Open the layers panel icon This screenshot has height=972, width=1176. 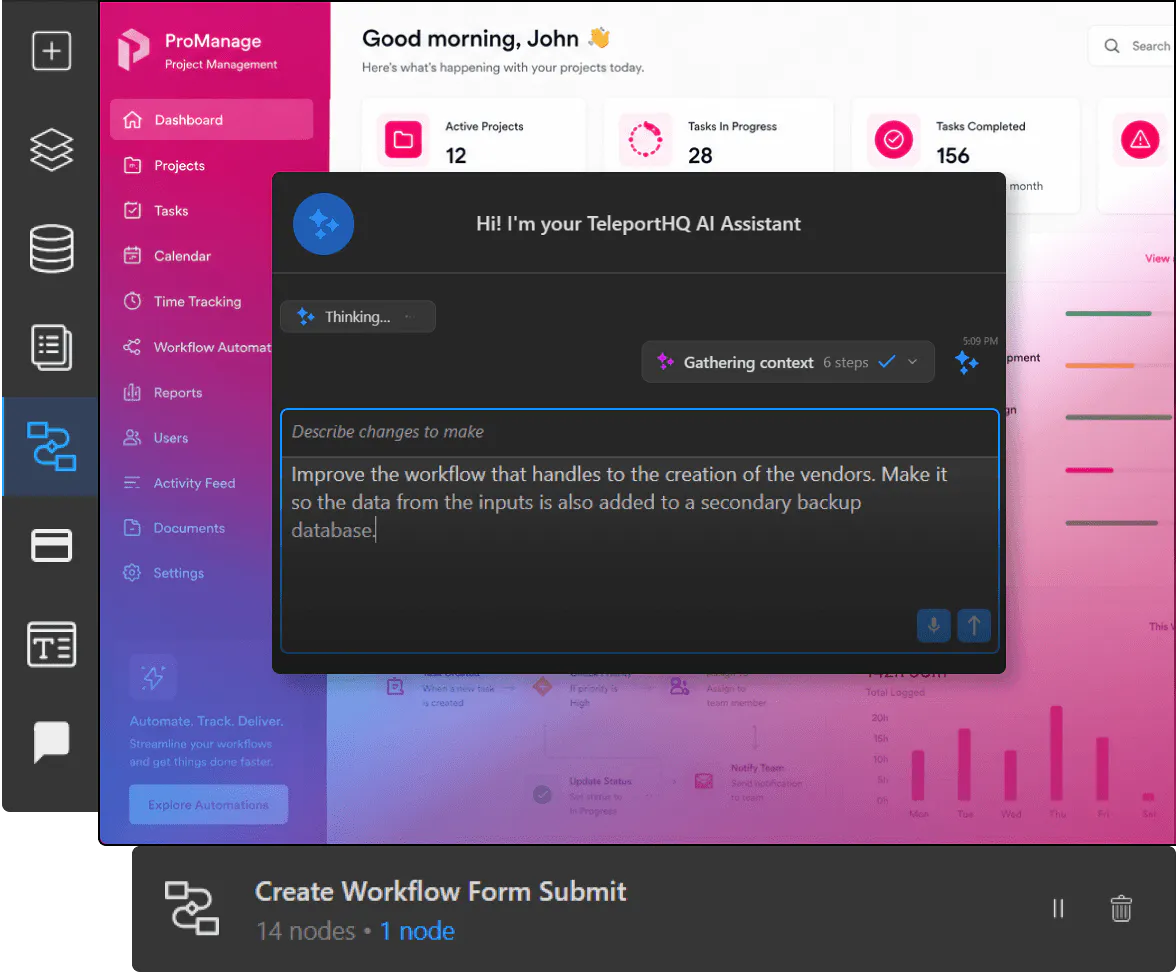click(51, 149)
